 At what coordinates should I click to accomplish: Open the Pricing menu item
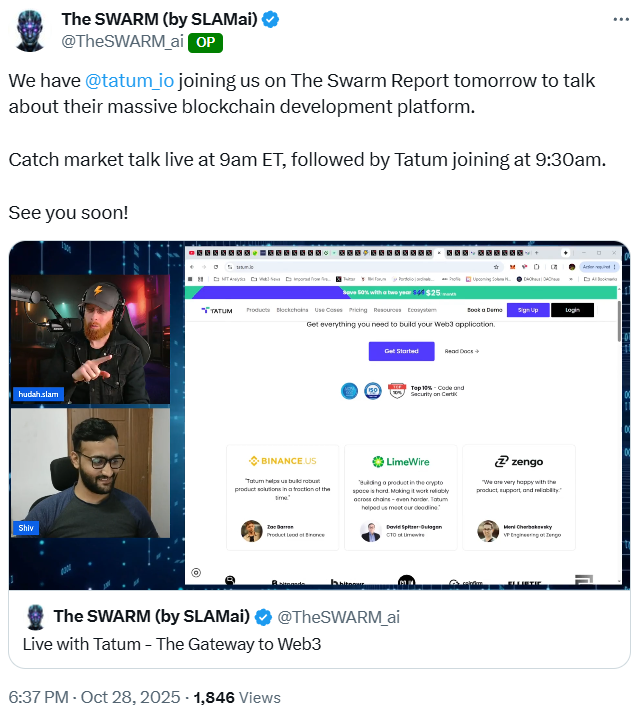tap(358, 310)
